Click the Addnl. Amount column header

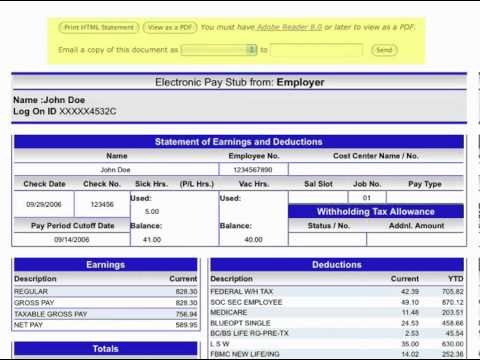(416, 226)
